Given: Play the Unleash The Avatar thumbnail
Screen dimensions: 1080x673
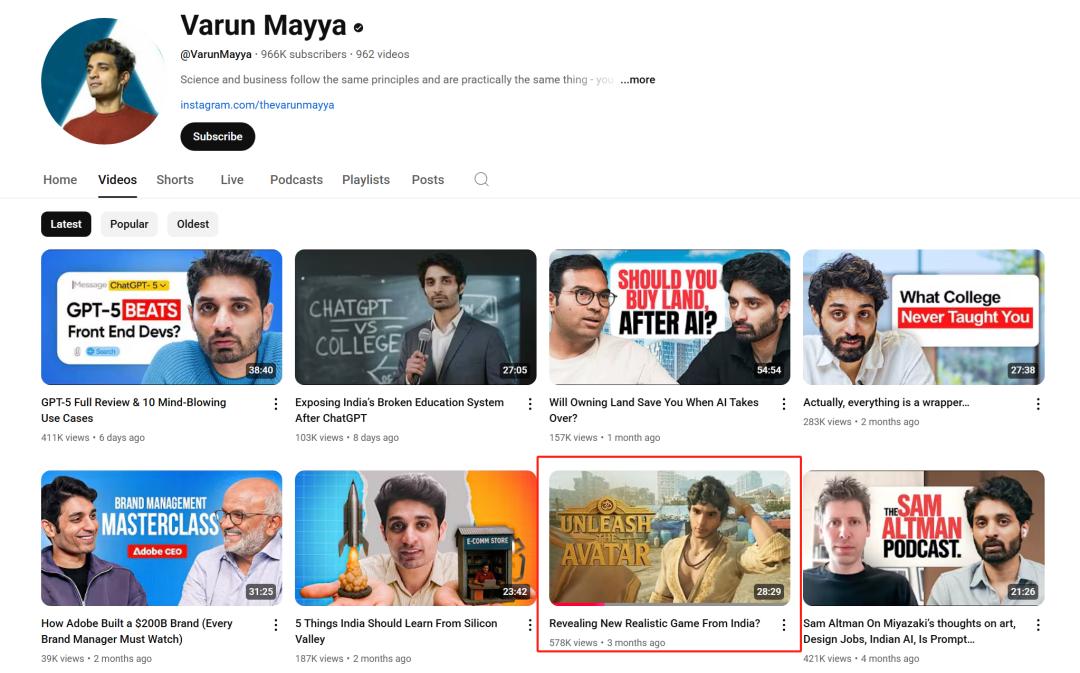Looking at the screenshot, I should coord(669,538).
